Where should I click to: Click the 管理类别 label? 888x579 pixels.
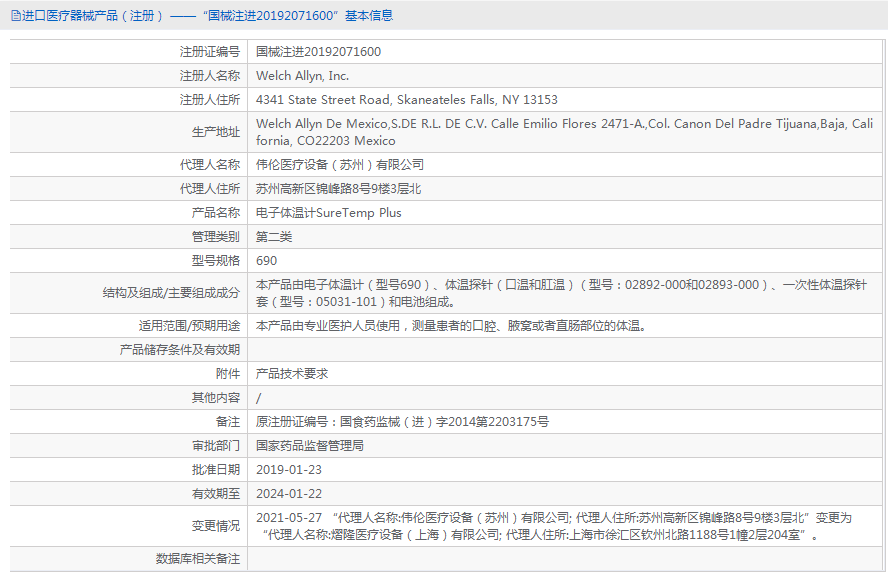point(216,237)
